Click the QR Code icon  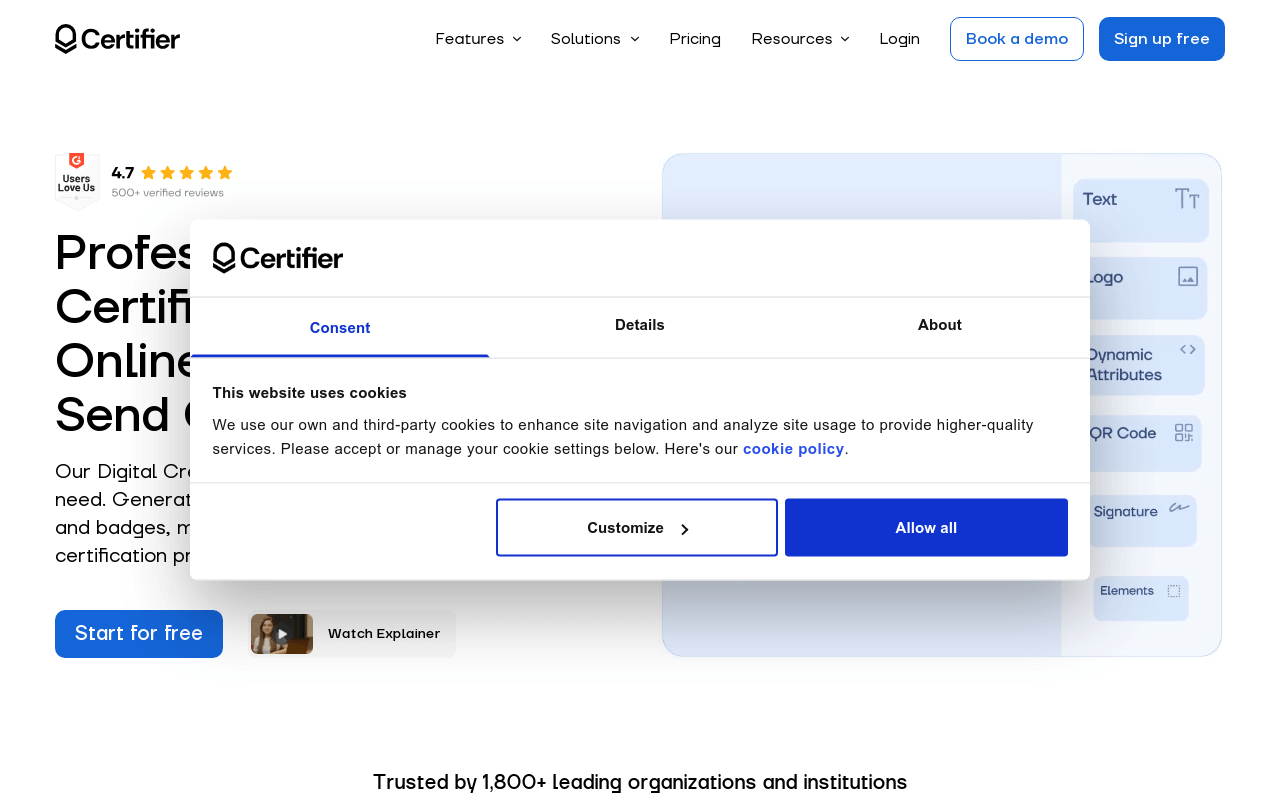click(x=1184, y=432)
